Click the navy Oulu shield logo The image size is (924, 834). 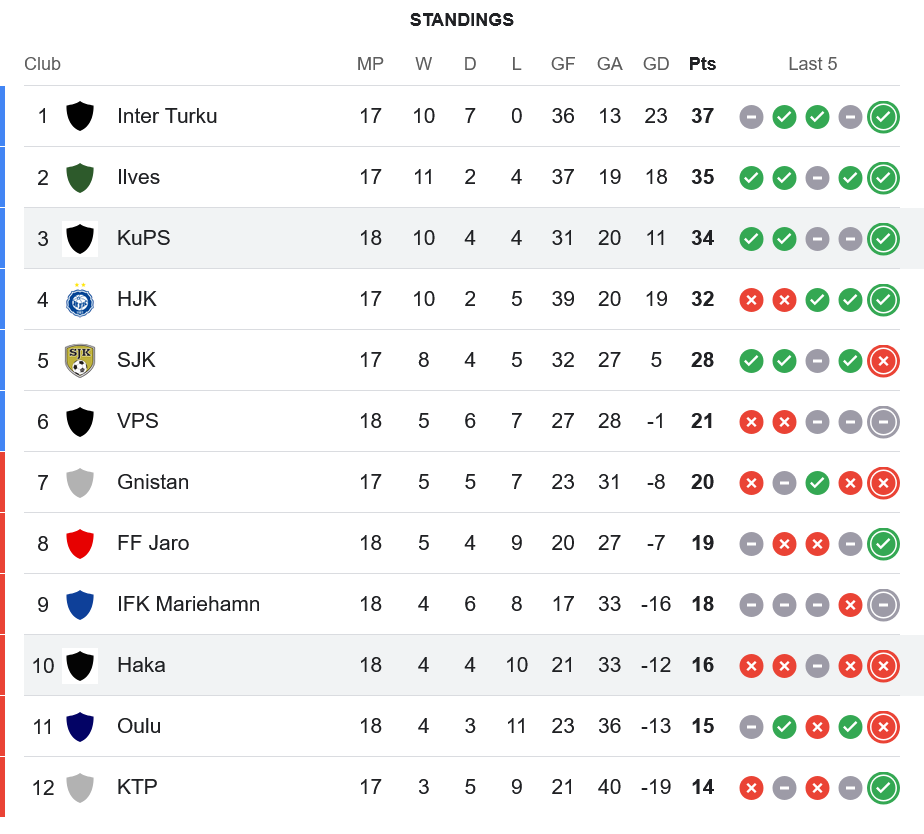[x=80, y=726]
